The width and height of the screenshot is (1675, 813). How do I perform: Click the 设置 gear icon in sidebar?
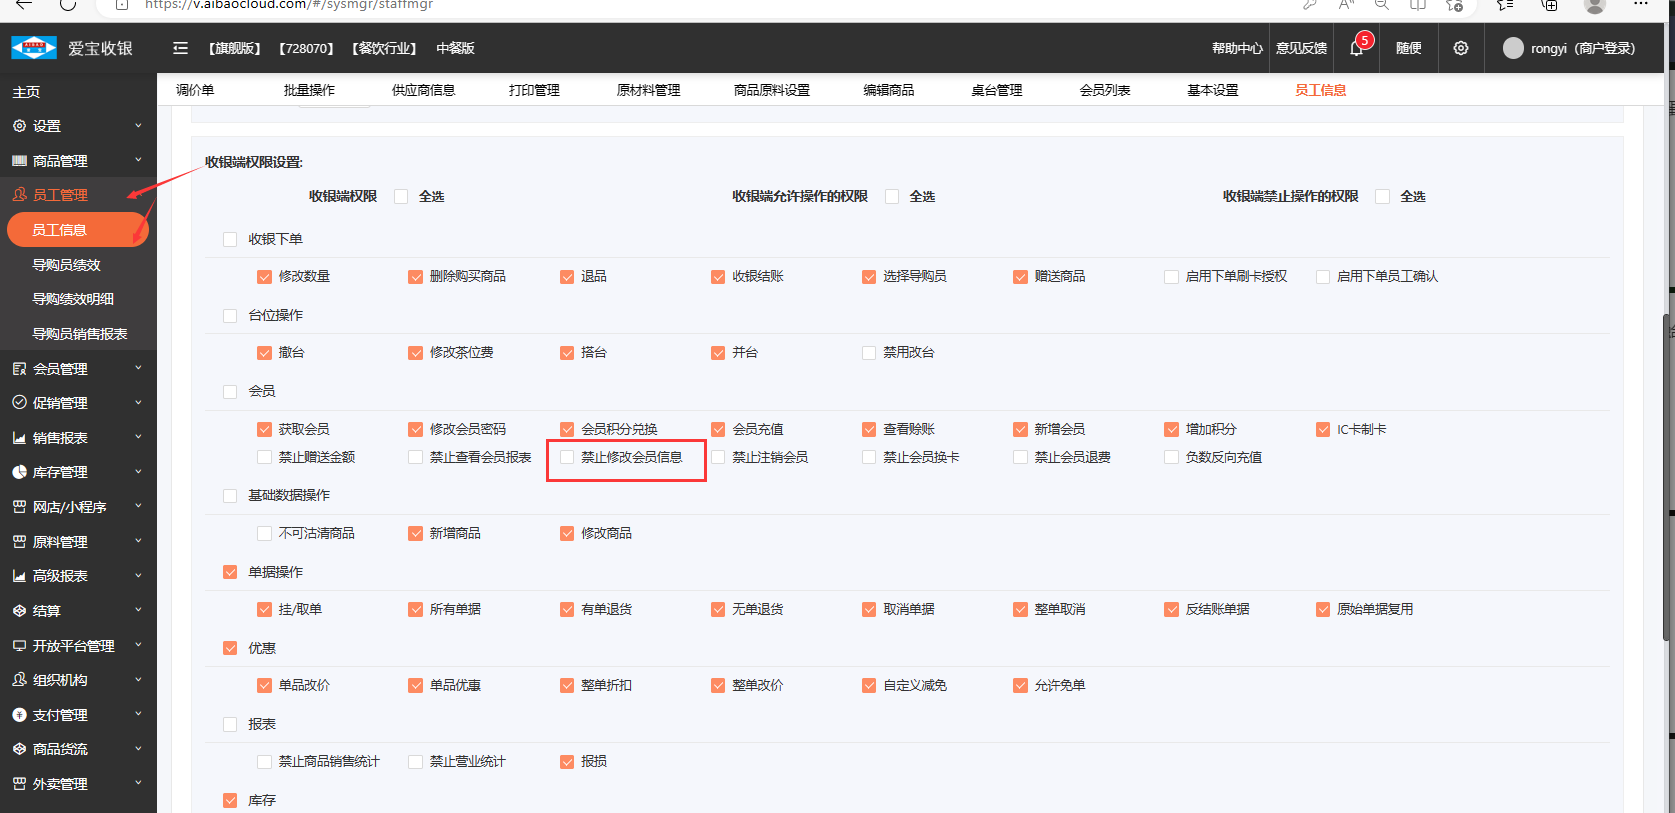coord(19,126)
